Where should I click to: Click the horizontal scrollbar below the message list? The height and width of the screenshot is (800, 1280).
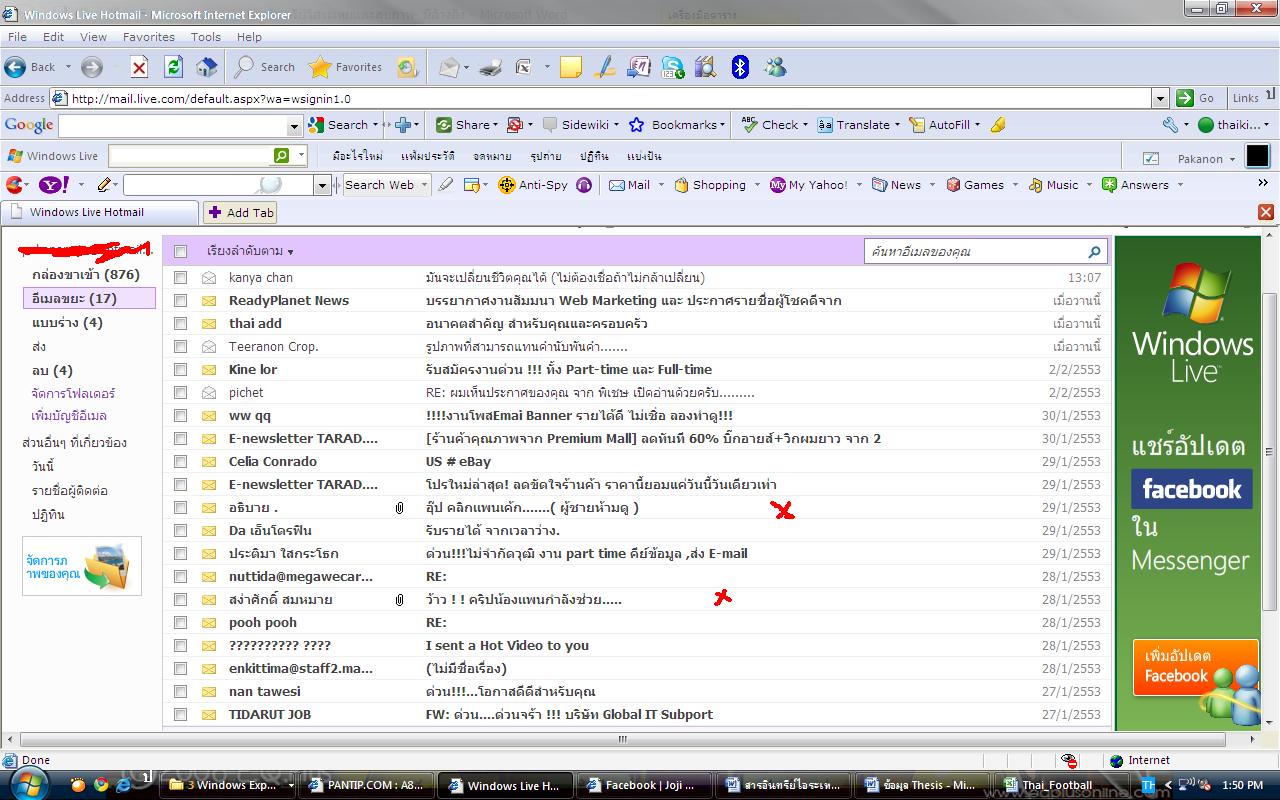click(x=622, y=740)
